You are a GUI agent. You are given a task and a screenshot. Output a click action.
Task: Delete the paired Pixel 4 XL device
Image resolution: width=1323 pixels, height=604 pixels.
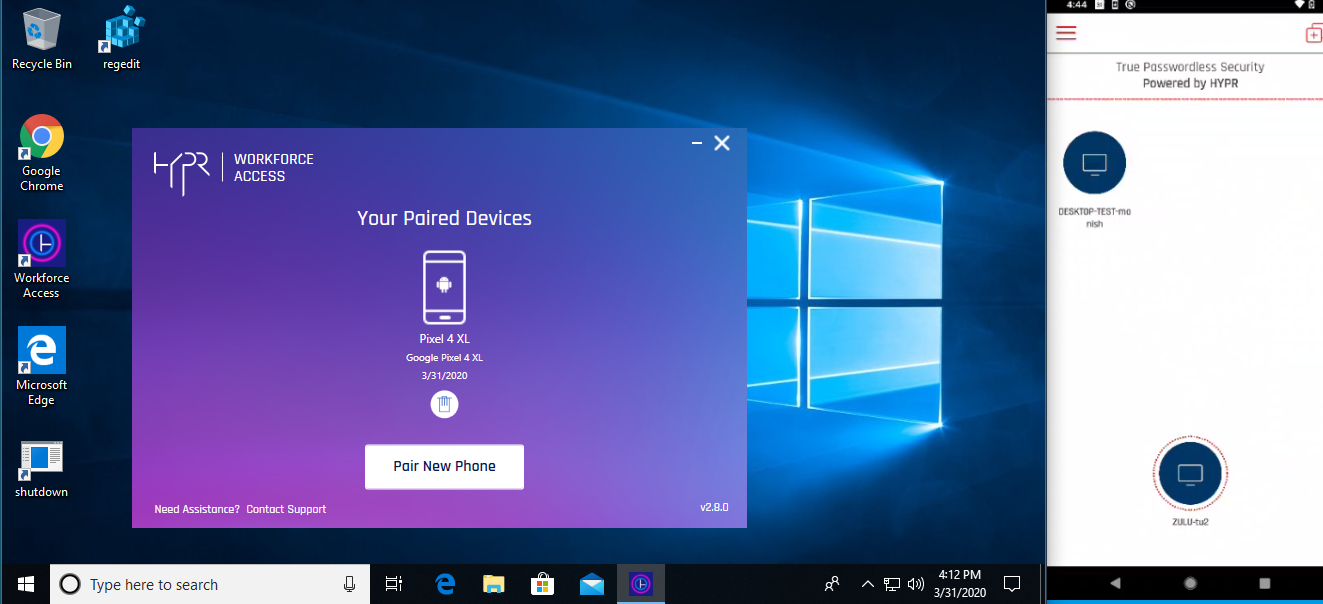(x=445, y=404)
